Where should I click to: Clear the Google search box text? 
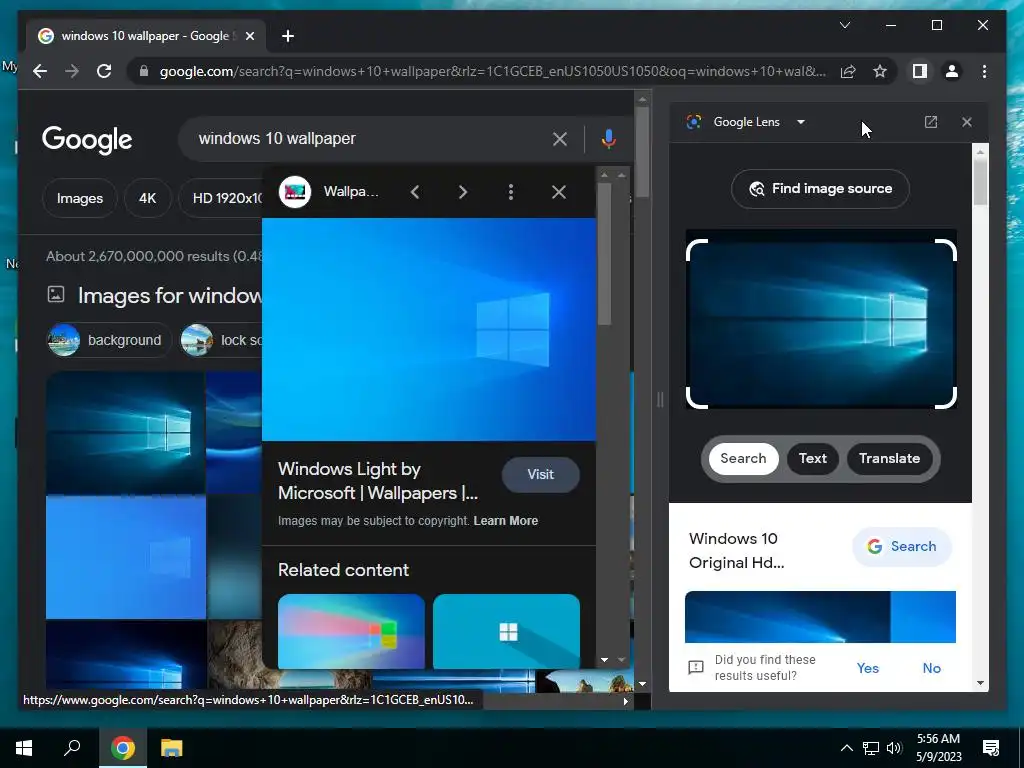coord(560,138)
